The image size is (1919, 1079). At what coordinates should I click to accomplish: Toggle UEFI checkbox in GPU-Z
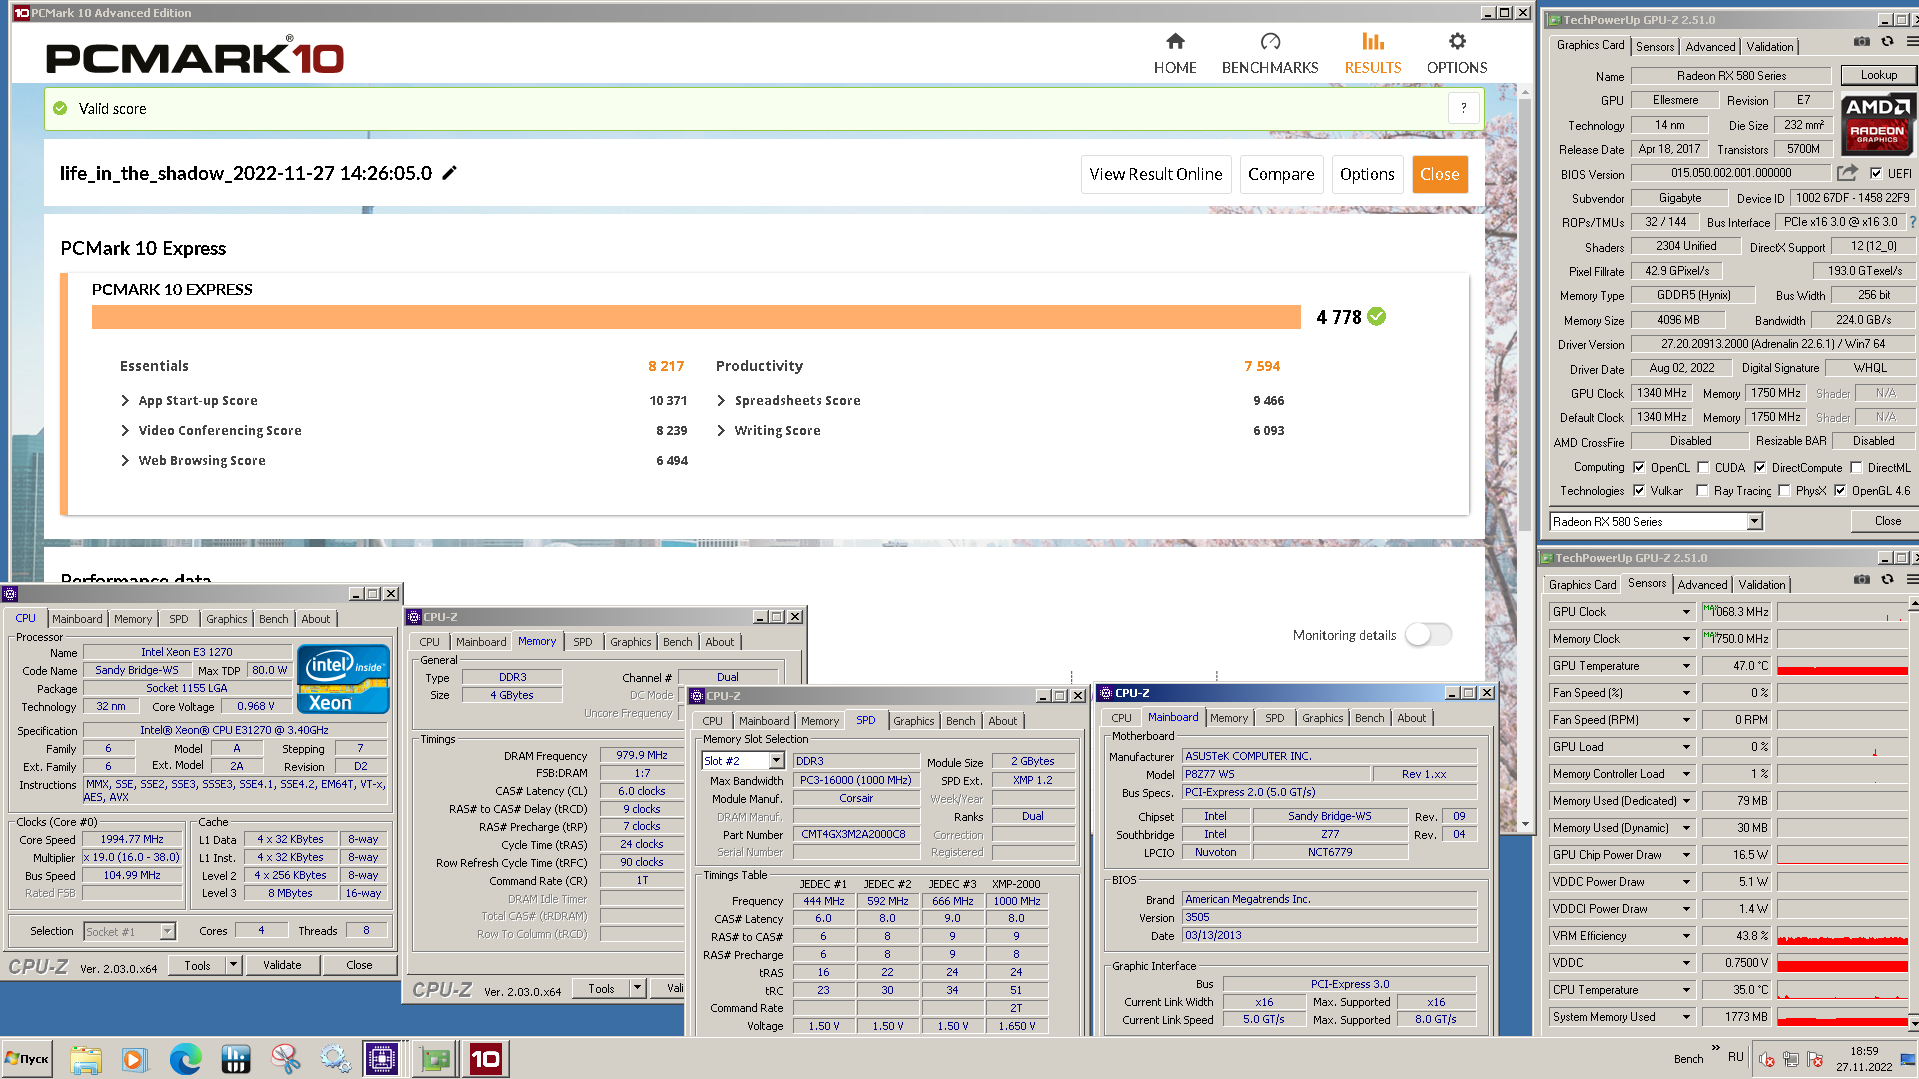pos(1876,173)
